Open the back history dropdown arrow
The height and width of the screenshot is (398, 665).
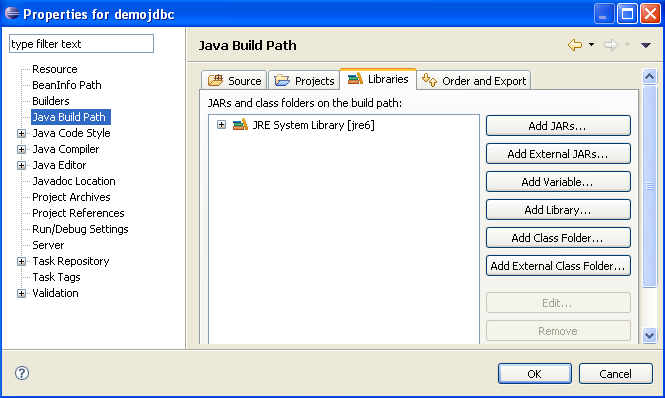(591, 45)
